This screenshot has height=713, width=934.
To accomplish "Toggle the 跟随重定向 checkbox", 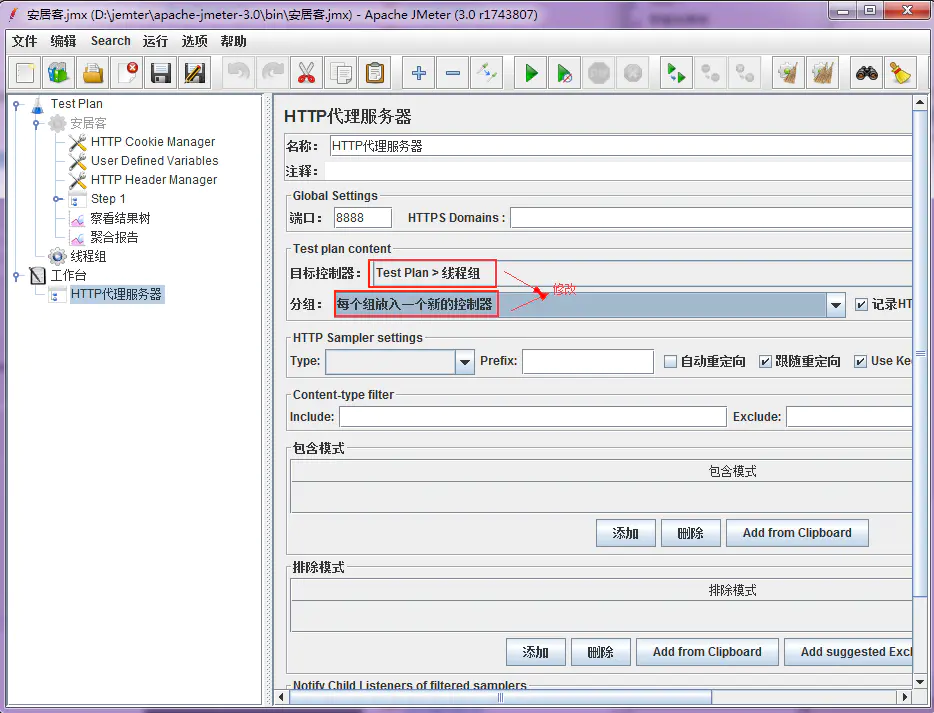I will (765, 362).
